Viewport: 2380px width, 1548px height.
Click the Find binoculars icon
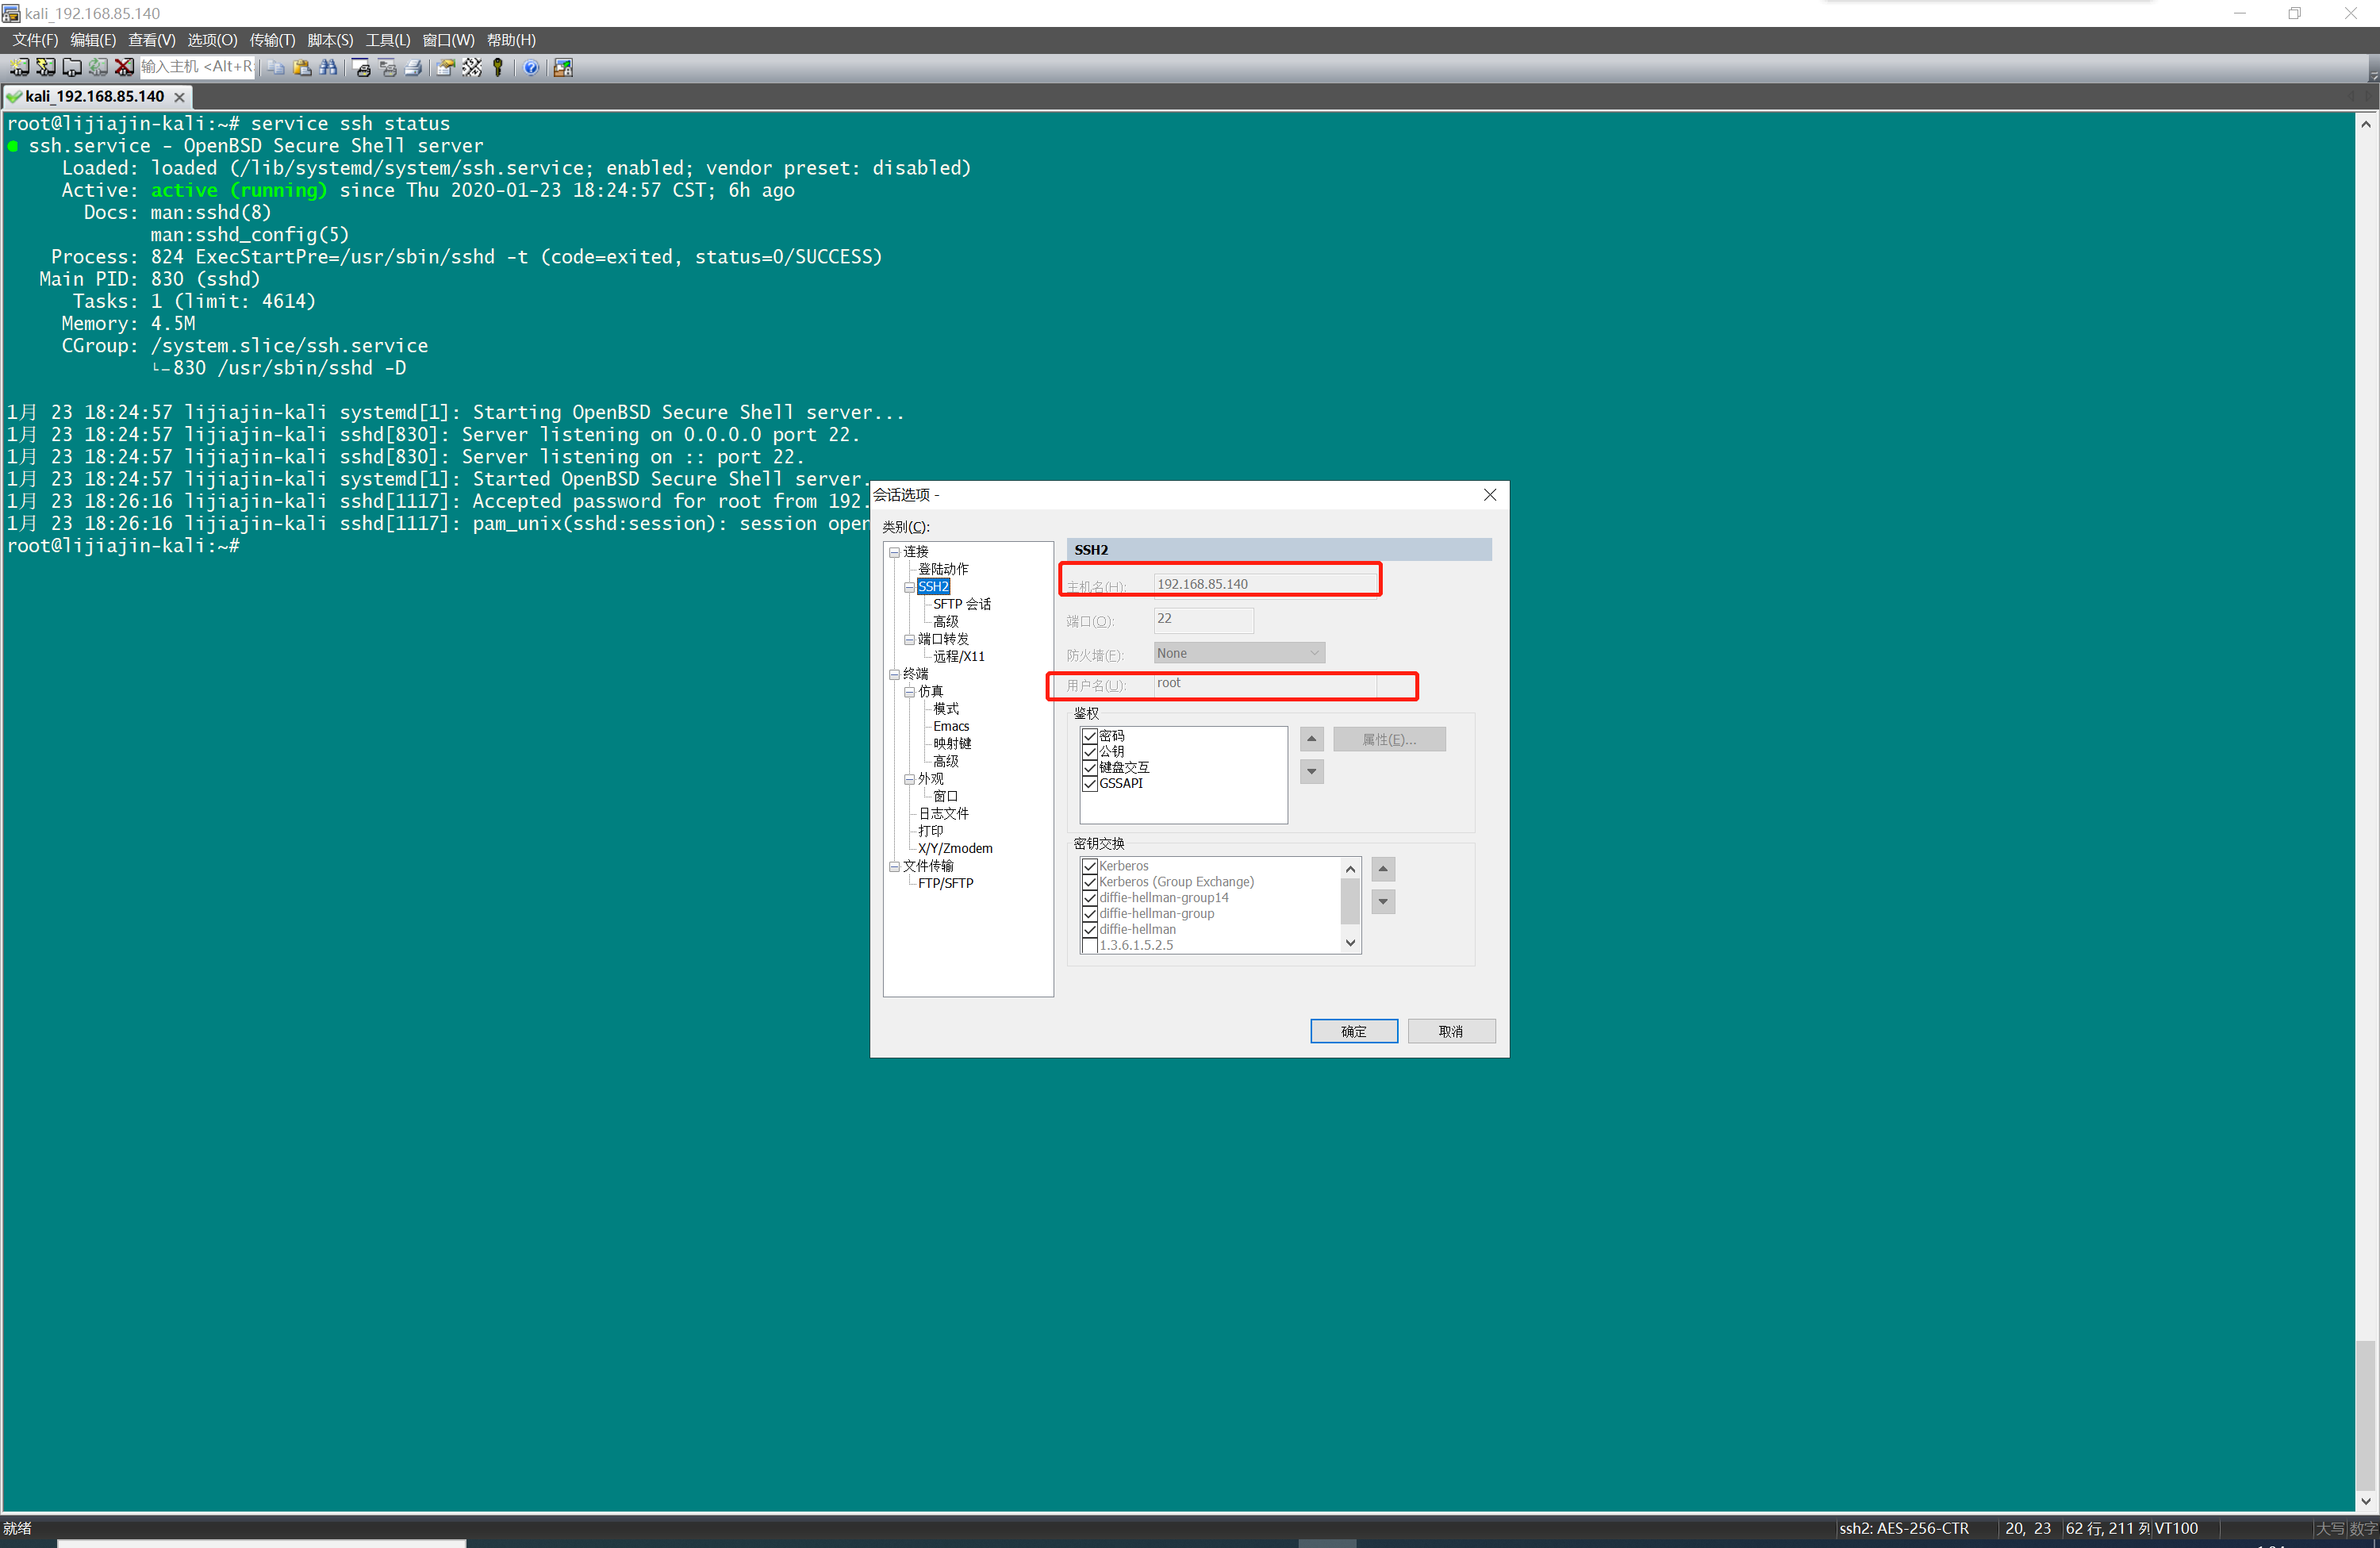[328, 67]
